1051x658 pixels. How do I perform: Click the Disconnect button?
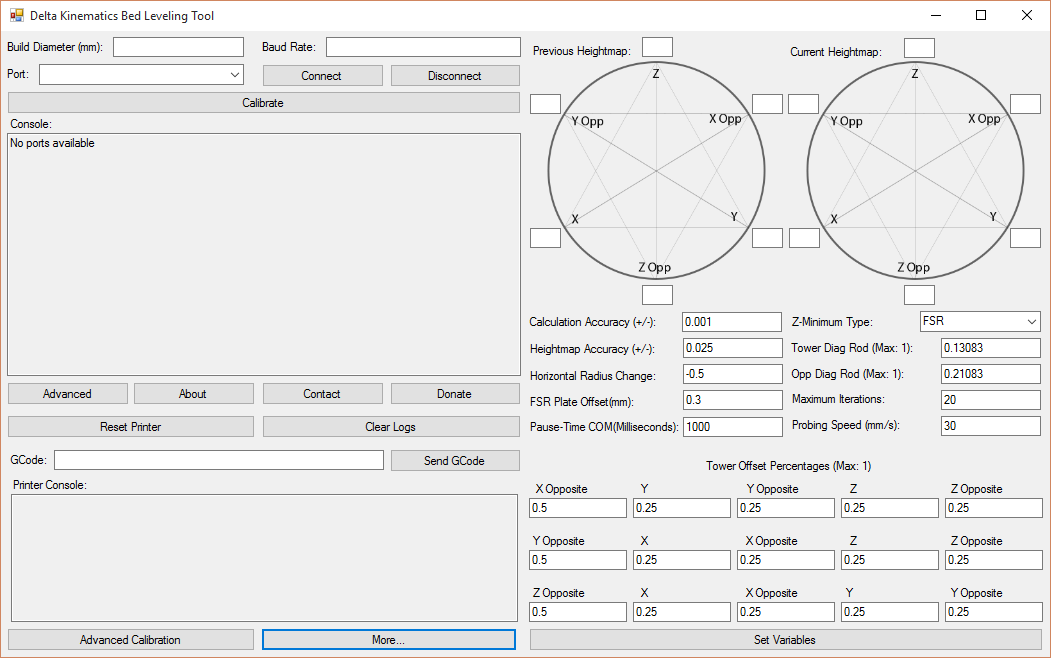(x=455, y=76)
